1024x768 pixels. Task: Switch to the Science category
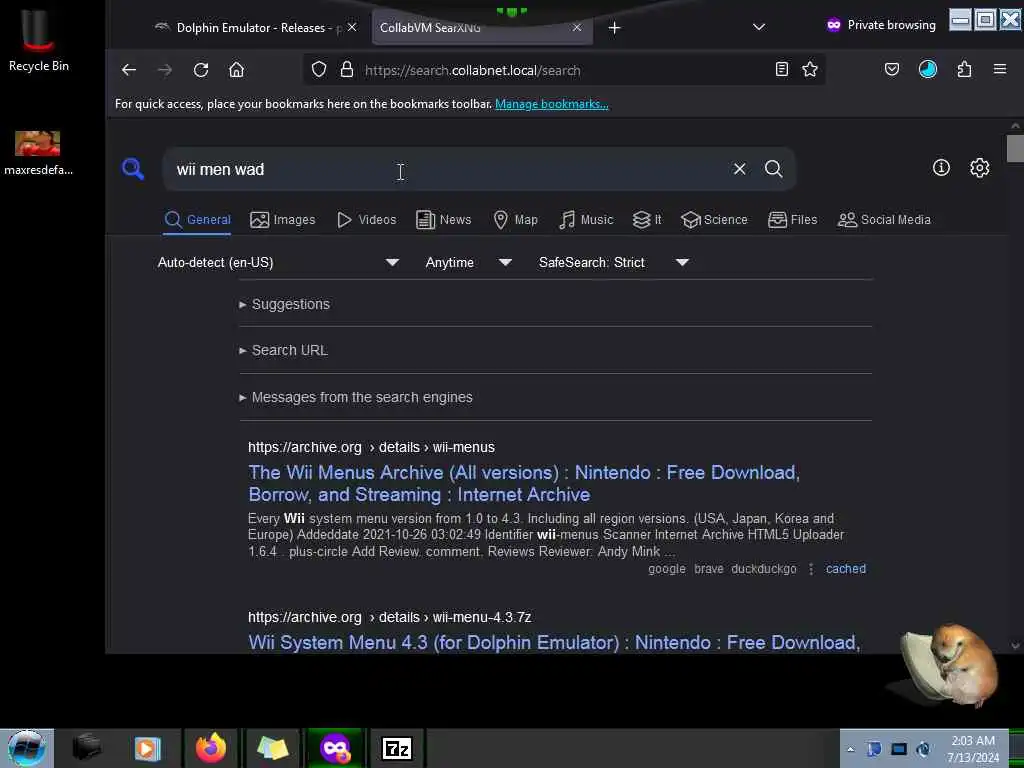tap(714, 220)
